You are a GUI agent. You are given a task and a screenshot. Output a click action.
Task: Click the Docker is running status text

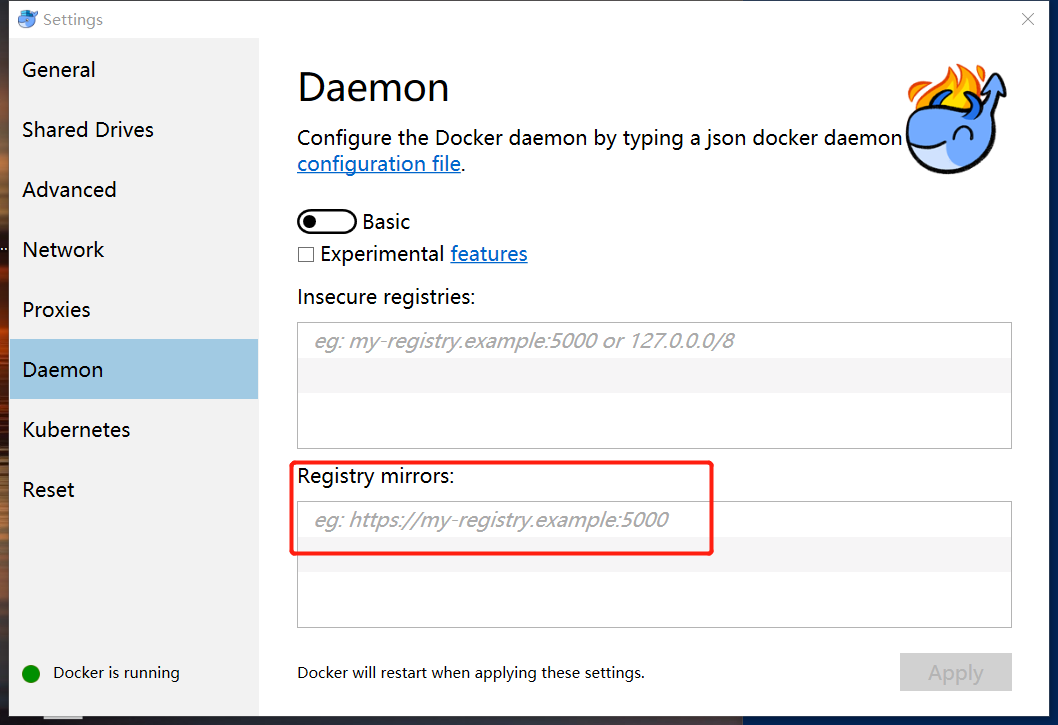pos(117,673)
